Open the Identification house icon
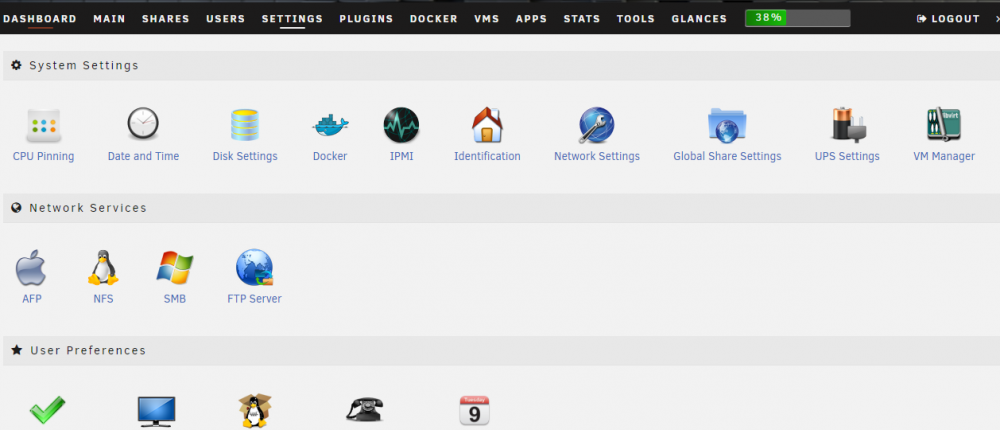 point(487,124)
